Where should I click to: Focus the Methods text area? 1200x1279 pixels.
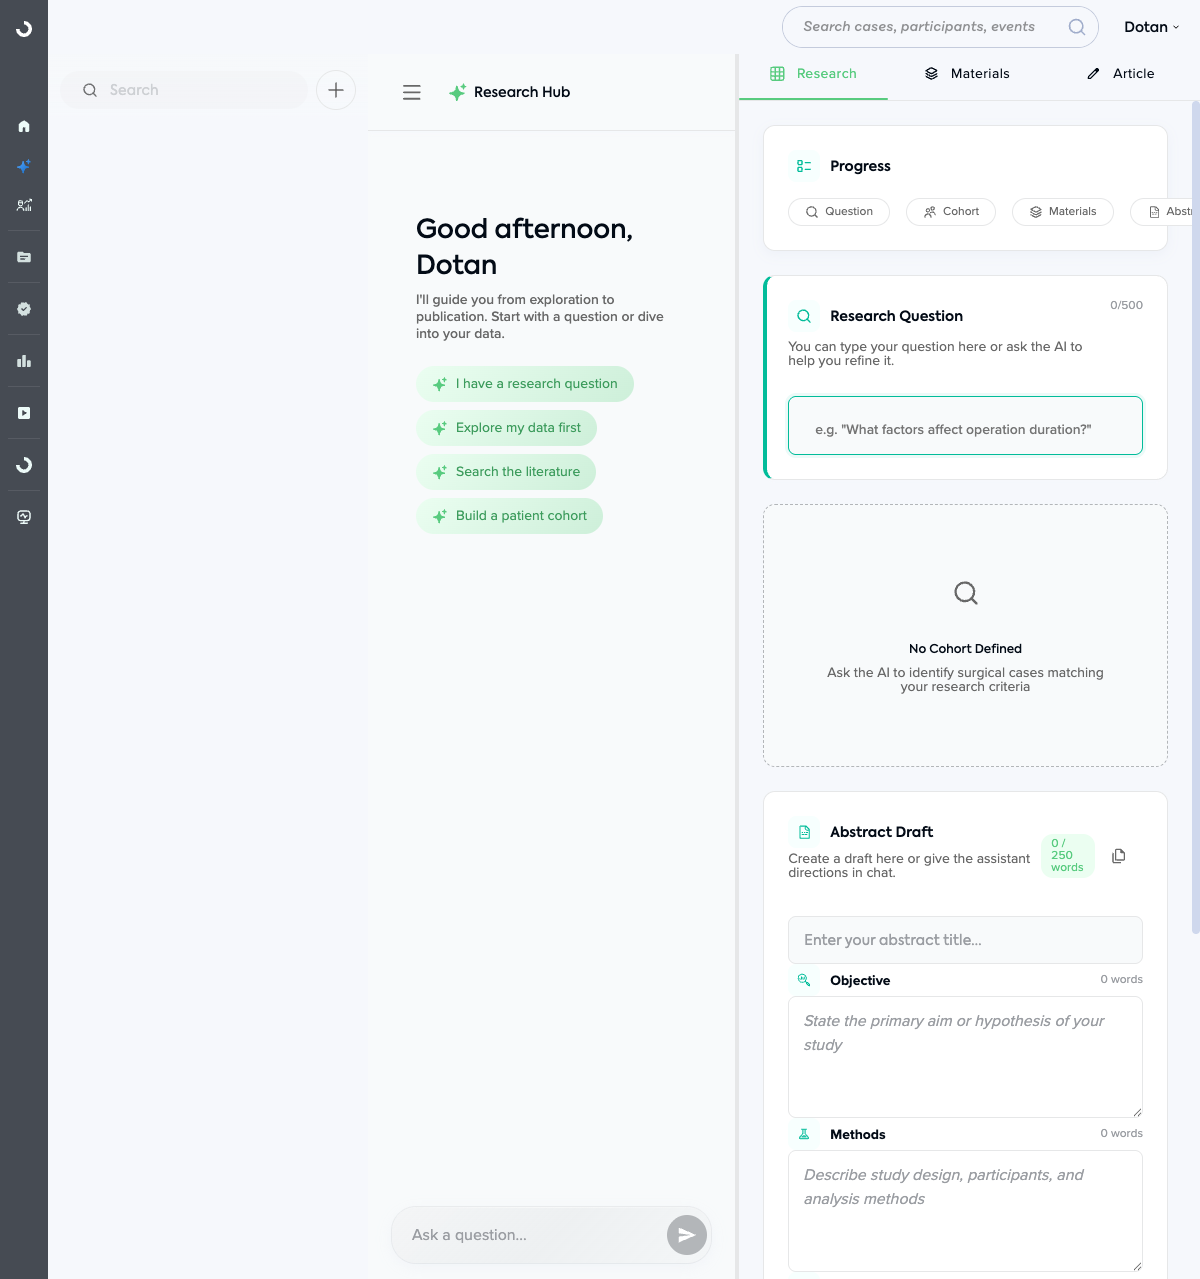click(965, 1211)
